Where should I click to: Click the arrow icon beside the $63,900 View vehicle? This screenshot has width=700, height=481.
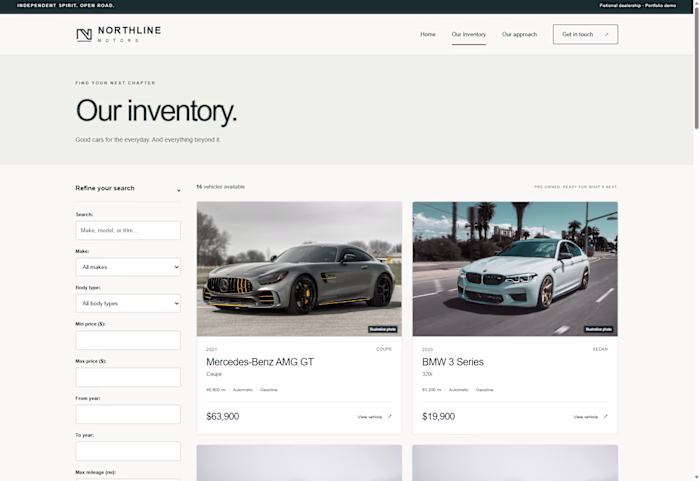pos(390,416)
